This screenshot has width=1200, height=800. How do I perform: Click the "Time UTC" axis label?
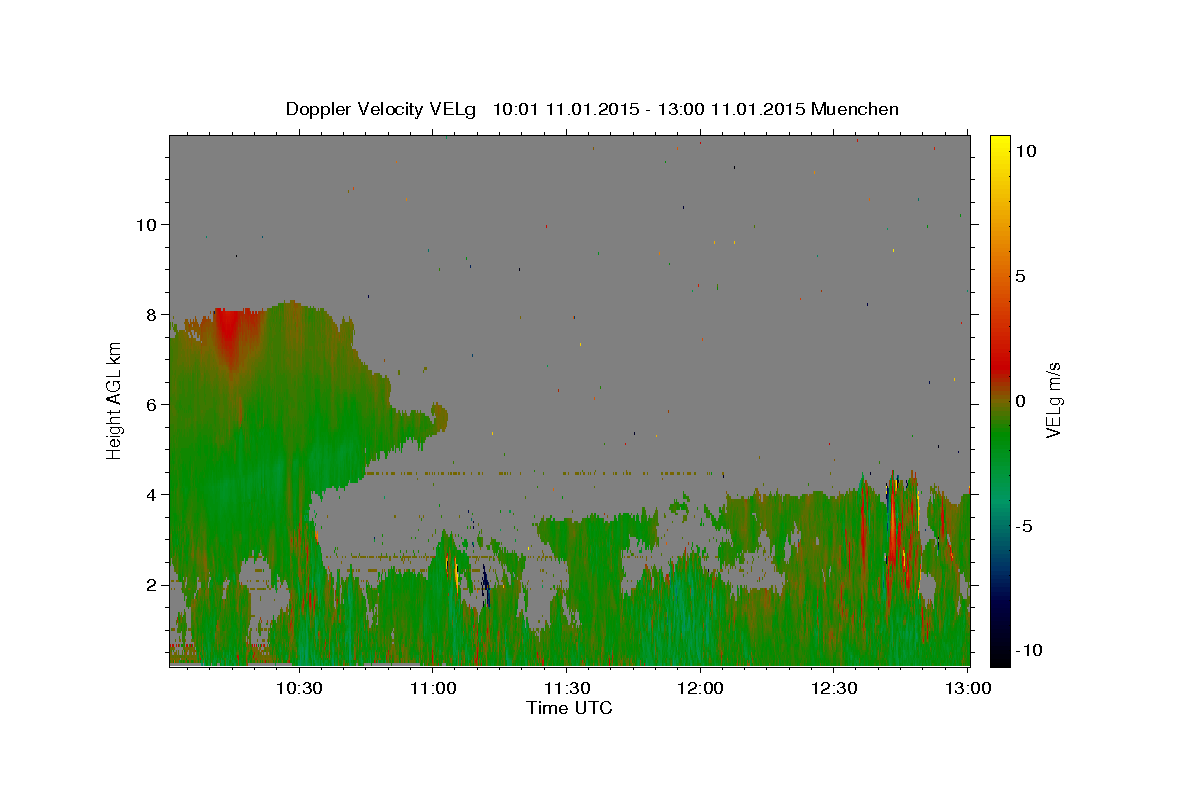point(569,708)
